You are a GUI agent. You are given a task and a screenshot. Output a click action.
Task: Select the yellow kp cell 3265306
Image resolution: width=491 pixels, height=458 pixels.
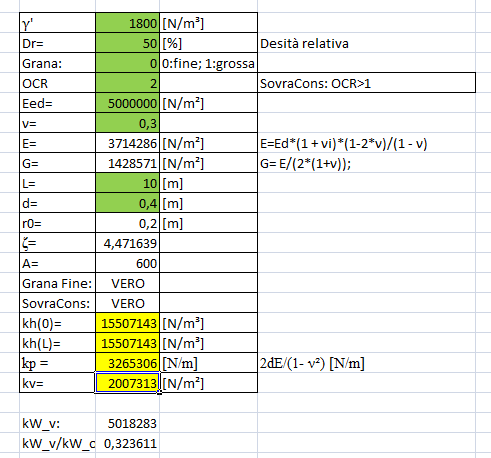127,363
